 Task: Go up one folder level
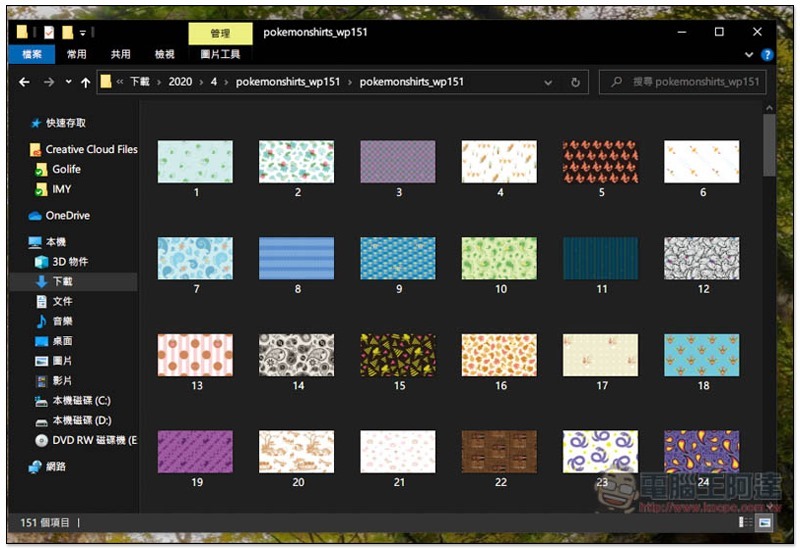[85, 82]
